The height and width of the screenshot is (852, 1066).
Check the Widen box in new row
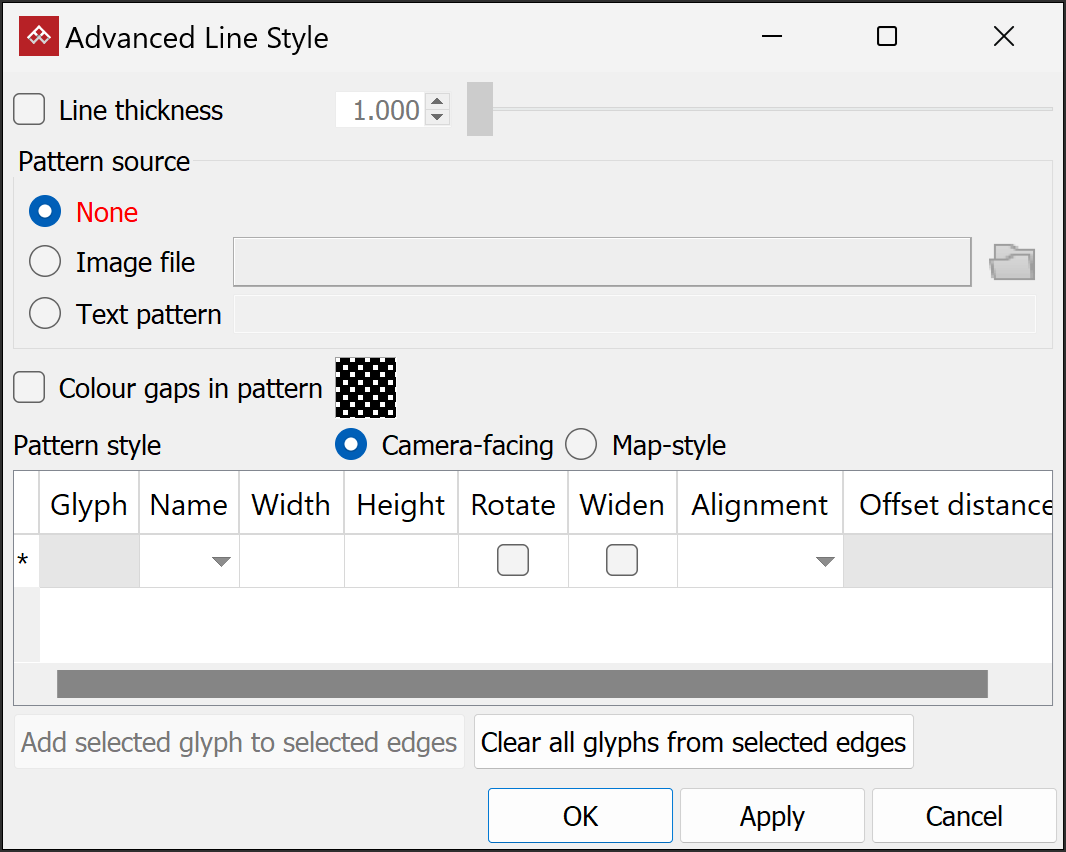coord(622,561)
